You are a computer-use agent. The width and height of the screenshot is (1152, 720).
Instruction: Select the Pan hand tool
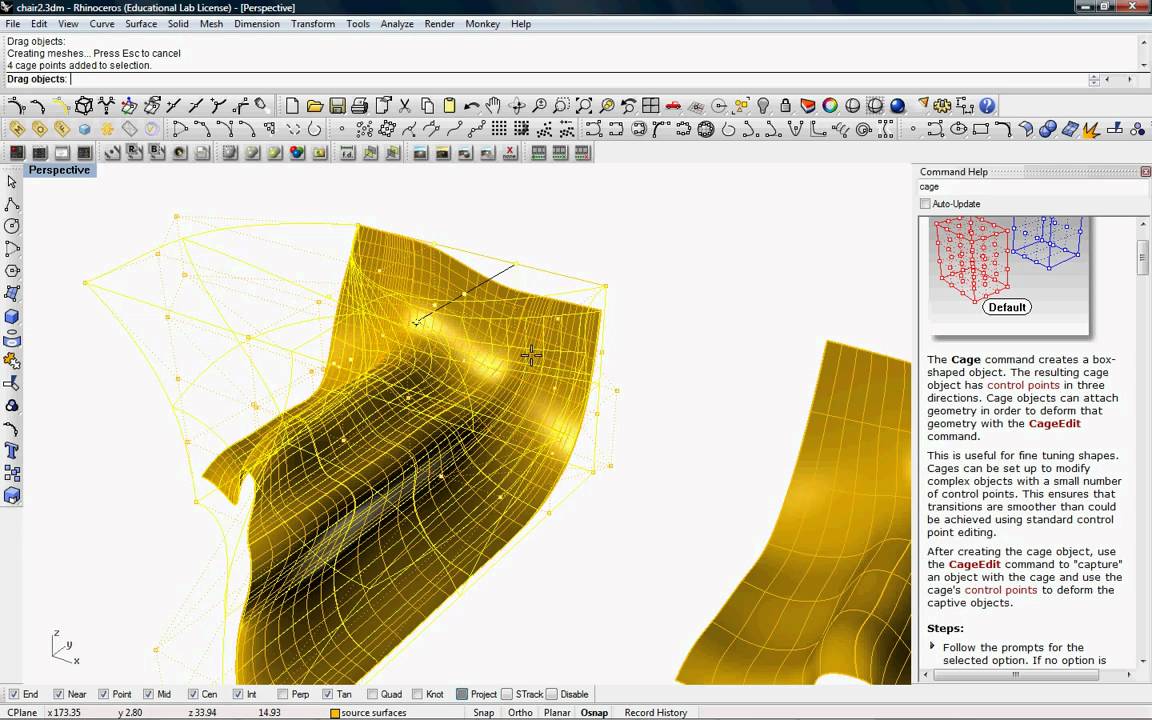coord(494,106)
